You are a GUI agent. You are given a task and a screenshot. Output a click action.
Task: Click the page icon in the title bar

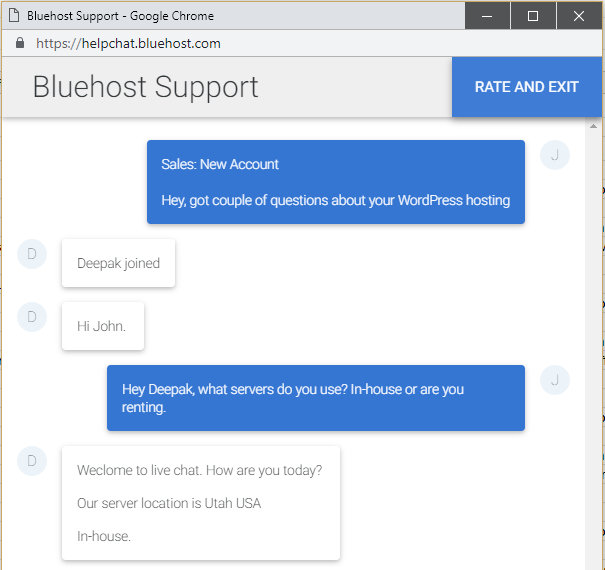[14, 16]
